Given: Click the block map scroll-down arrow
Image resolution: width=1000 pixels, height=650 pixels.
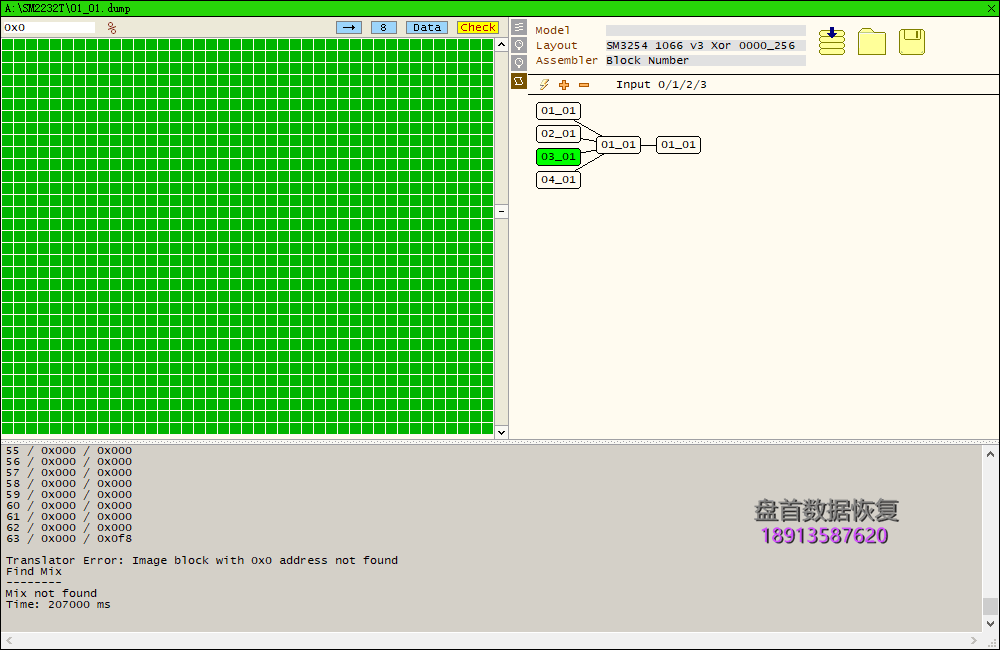Looking at the screenshot, I should 501,432.
